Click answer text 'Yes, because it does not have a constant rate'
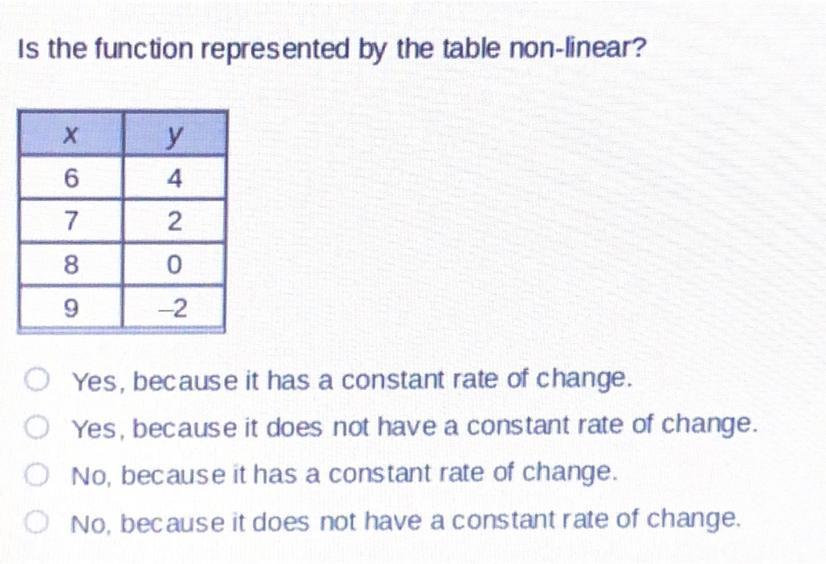The height and width of the screenshot is (564, 826). tap(415, 427)
